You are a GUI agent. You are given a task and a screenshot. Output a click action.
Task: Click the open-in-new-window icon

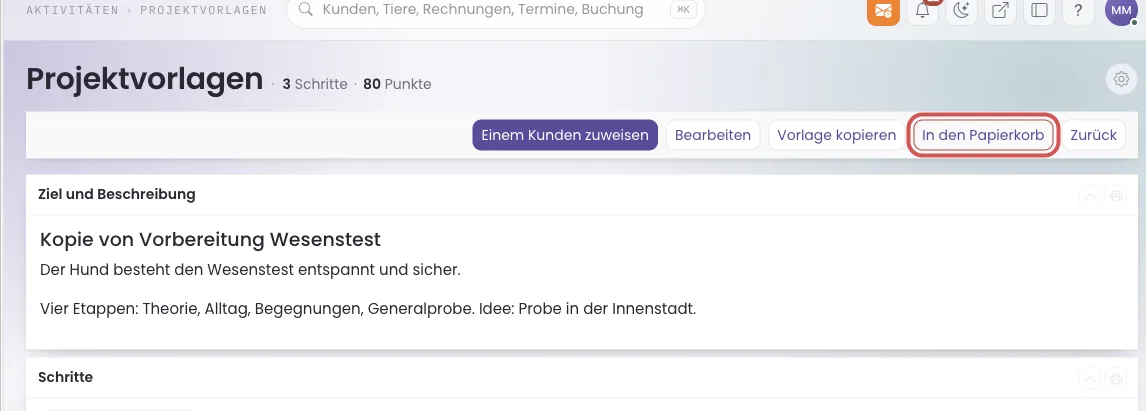[x=1001, y=10]
